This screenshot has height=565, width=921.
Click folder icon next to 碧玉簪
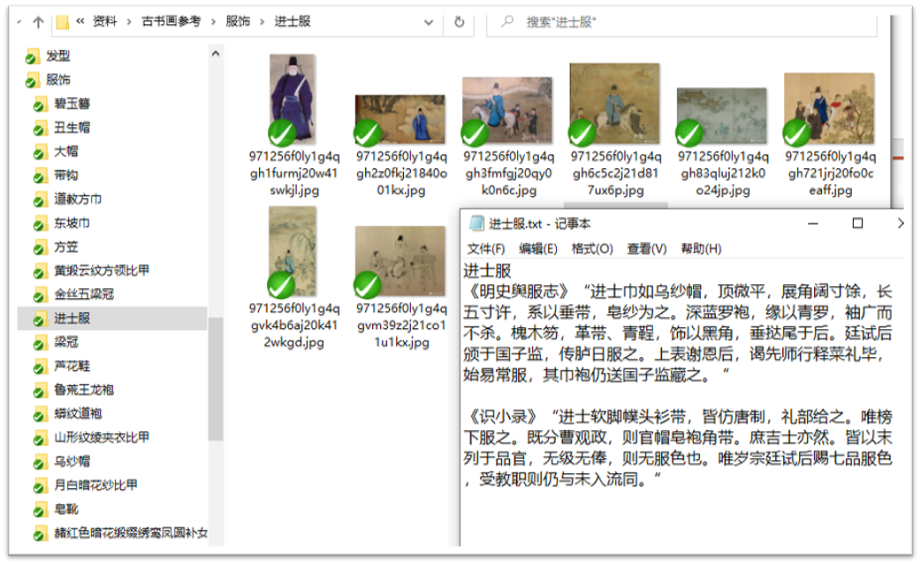39,105
